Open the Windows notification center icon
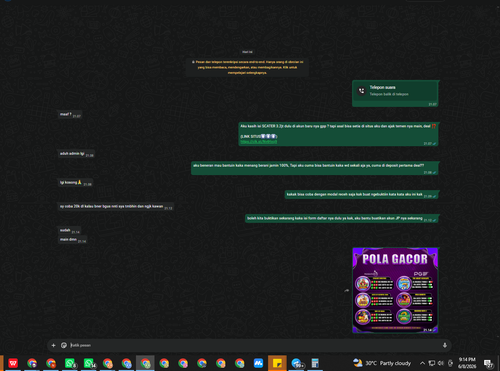This screenshot has height=371, width=500. [x=488, y=363]
